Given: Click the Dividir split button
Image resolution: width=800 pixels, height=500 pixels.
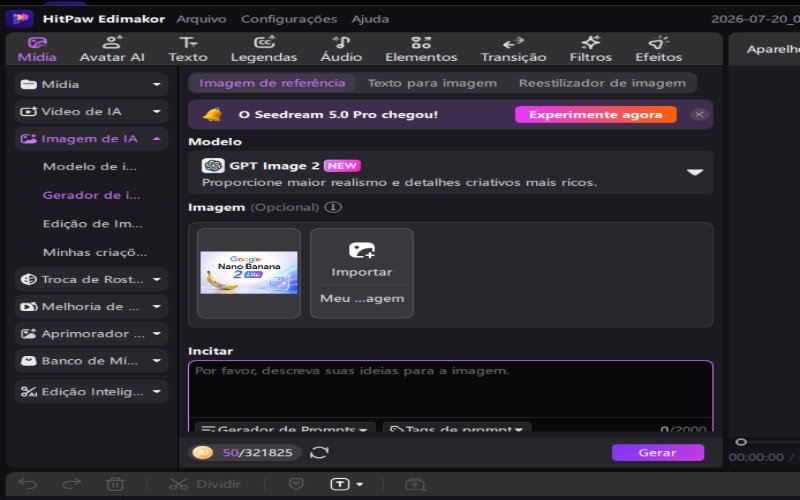Looking at the screenshot, I should point(205,484).
